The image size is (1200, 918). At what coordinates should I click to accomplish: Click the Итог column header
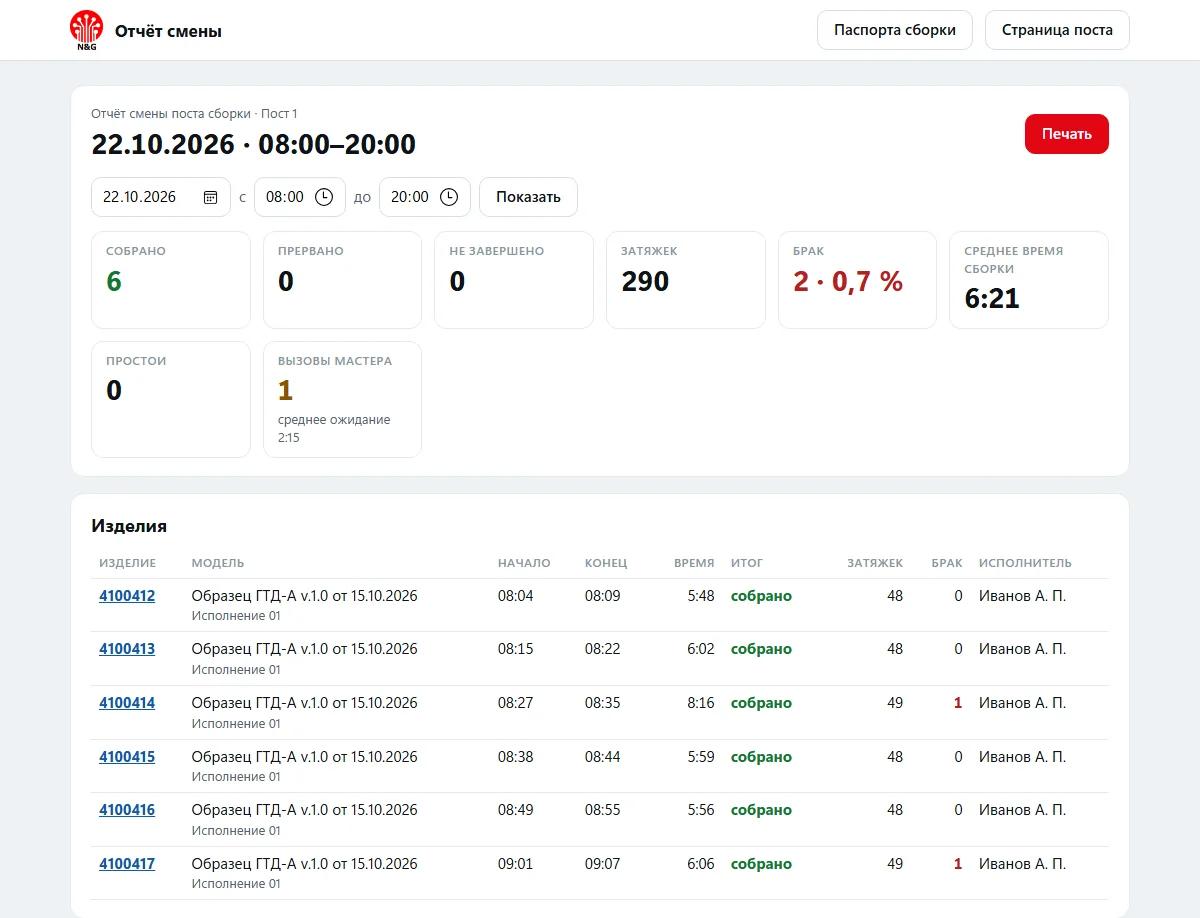click(747, 563)
